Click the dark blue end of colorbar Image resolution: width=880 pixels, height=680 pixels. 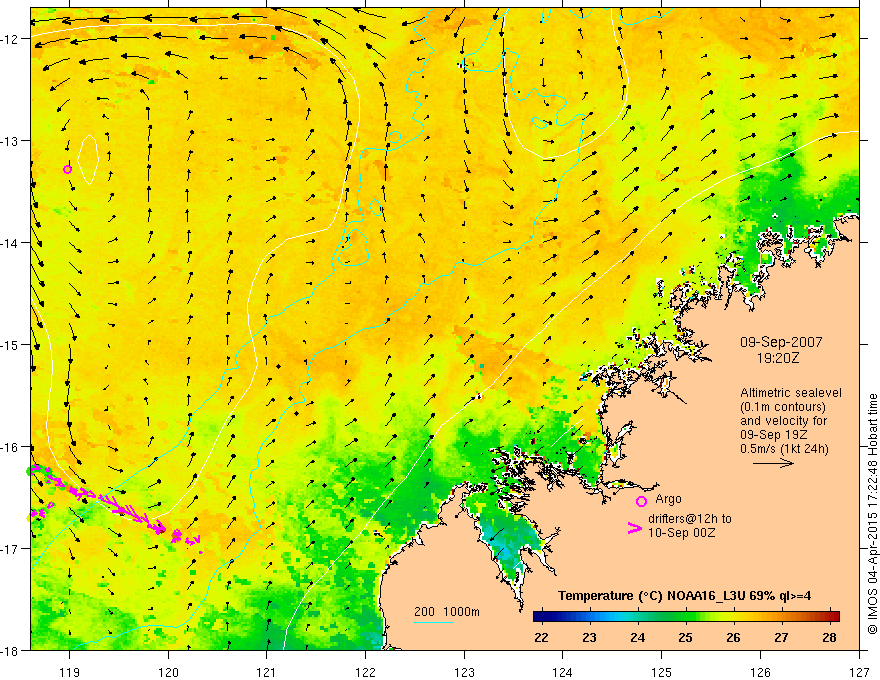[x=542, y=617]
